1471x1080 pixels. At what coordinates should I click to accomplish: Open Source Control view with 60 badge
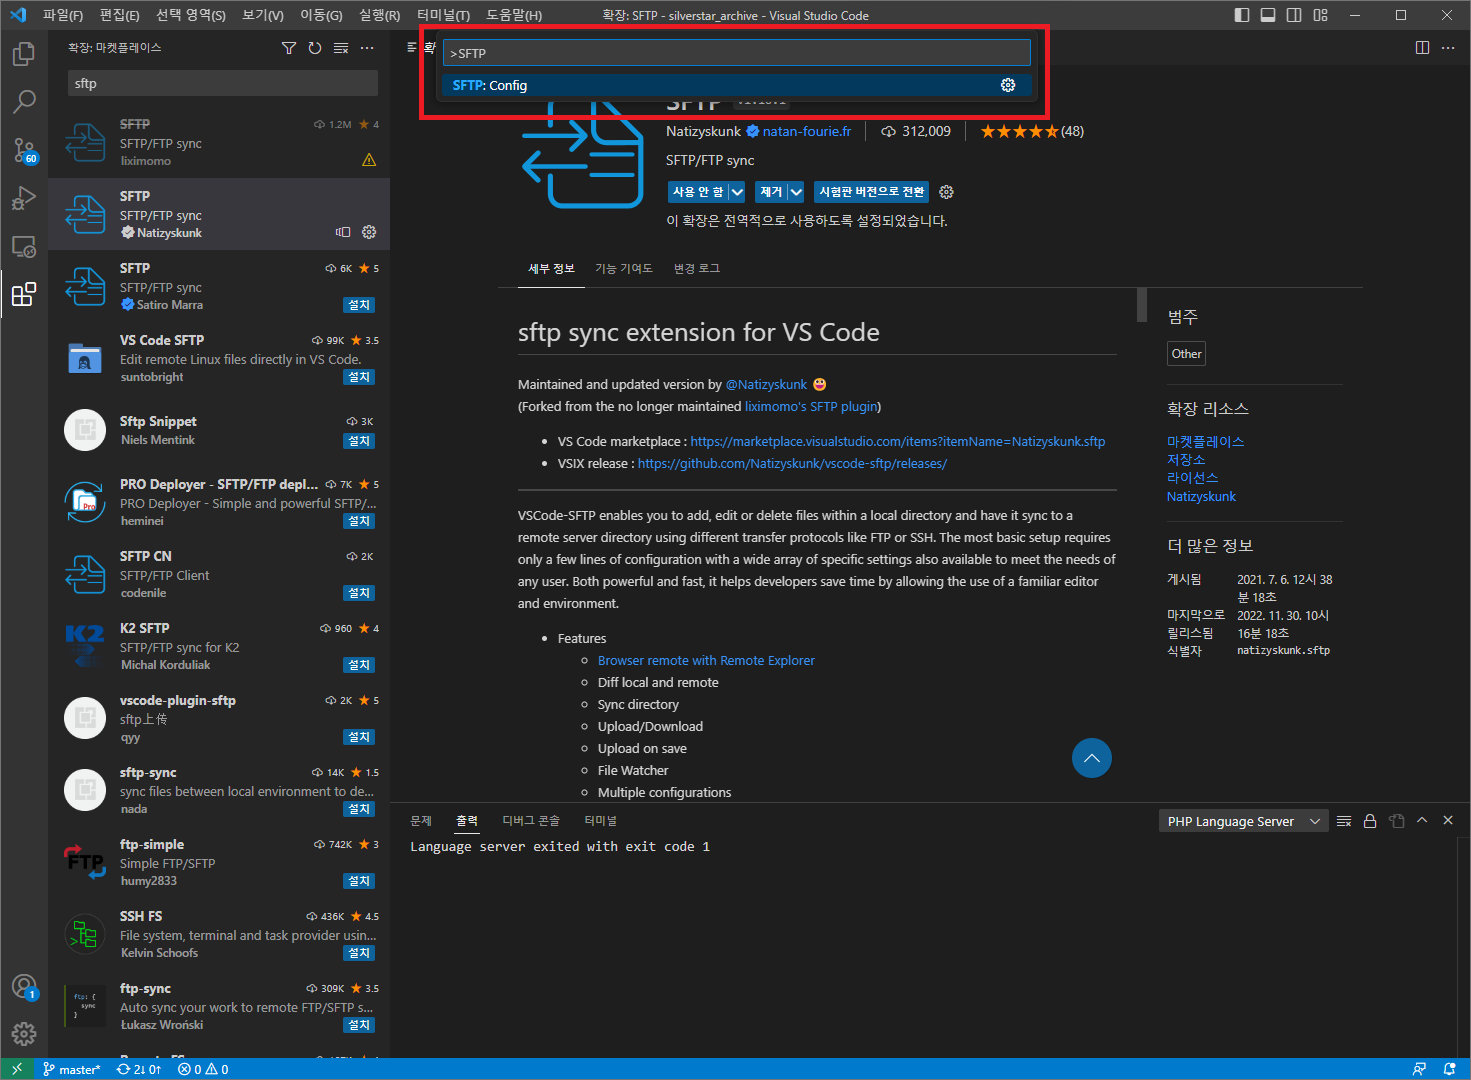24,150
